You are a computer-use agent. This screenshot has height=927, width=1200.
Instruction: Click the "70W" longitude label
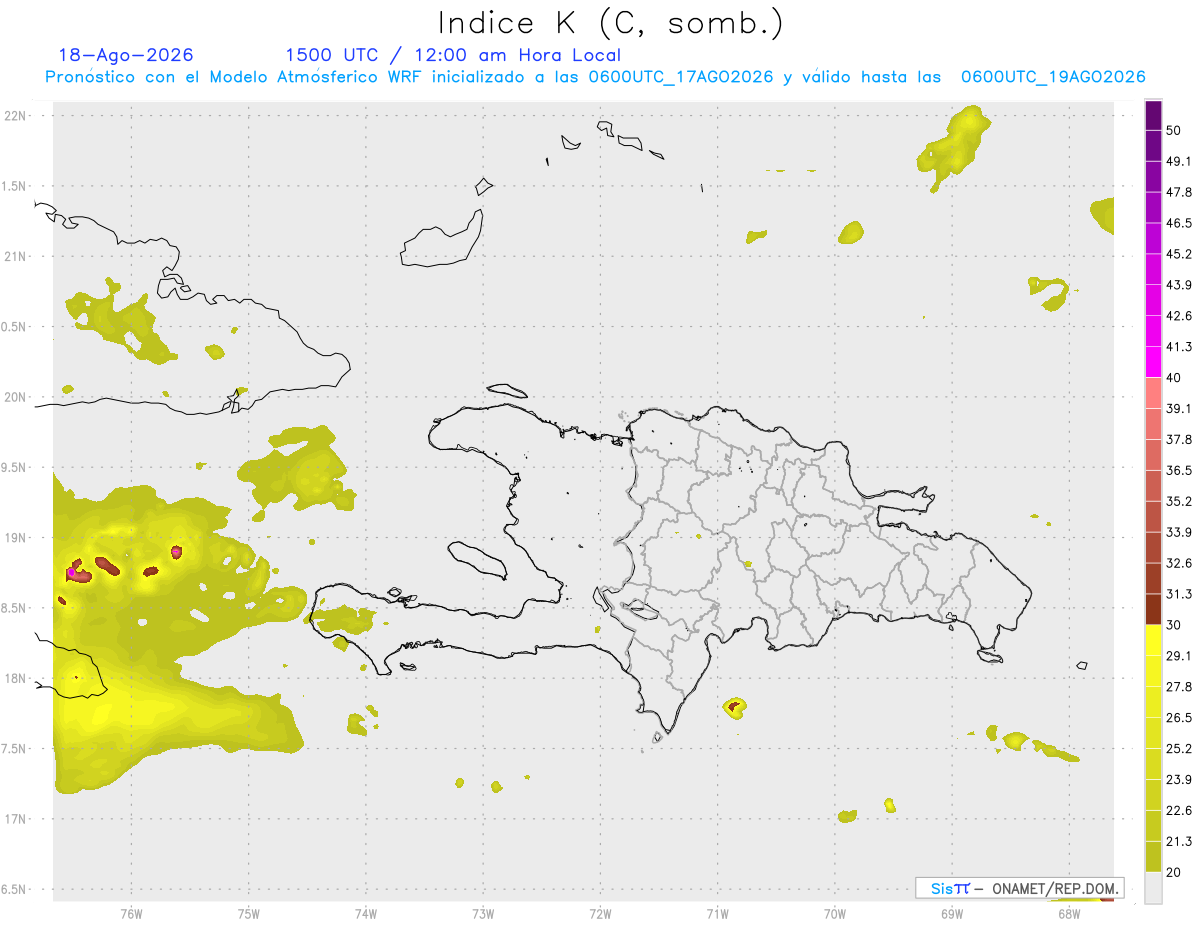pos(835,914)
